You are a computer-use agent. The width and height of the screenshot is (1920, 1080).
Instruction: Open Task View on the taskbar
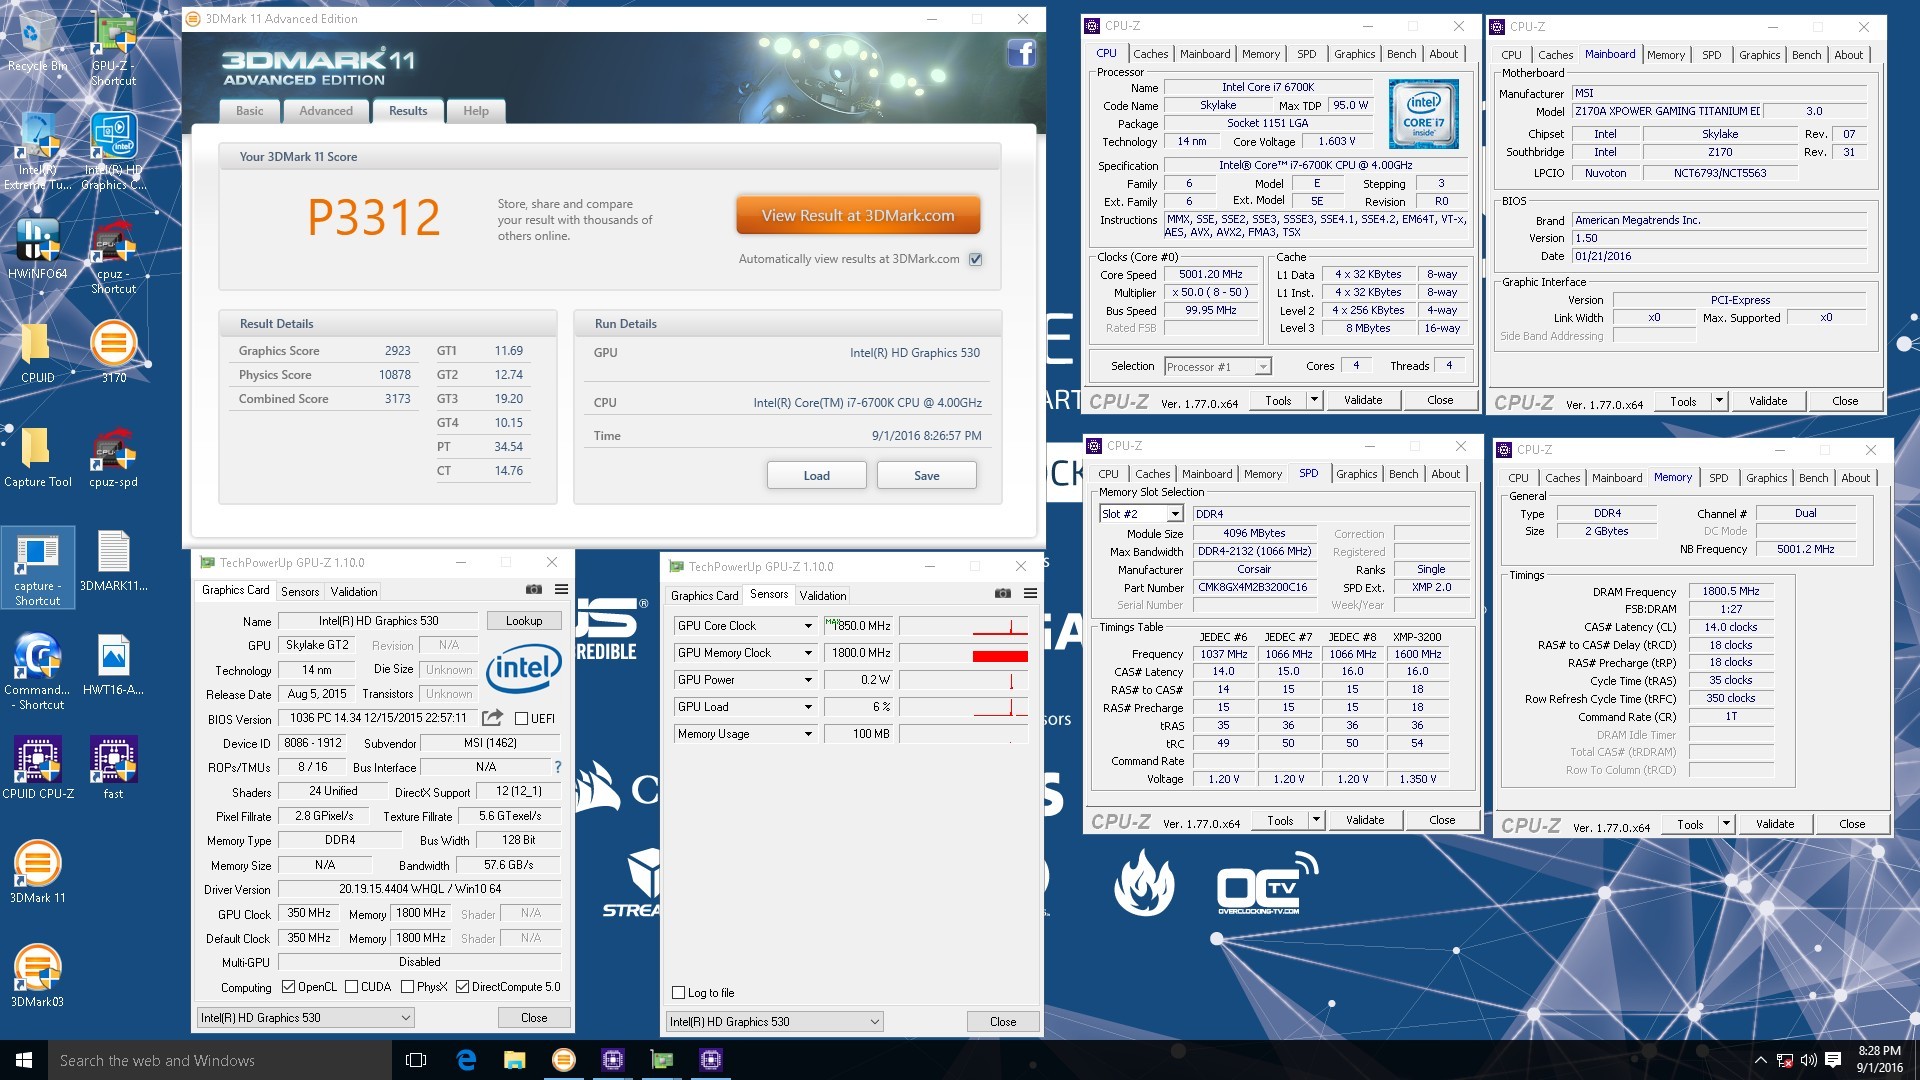(416, 1060)
